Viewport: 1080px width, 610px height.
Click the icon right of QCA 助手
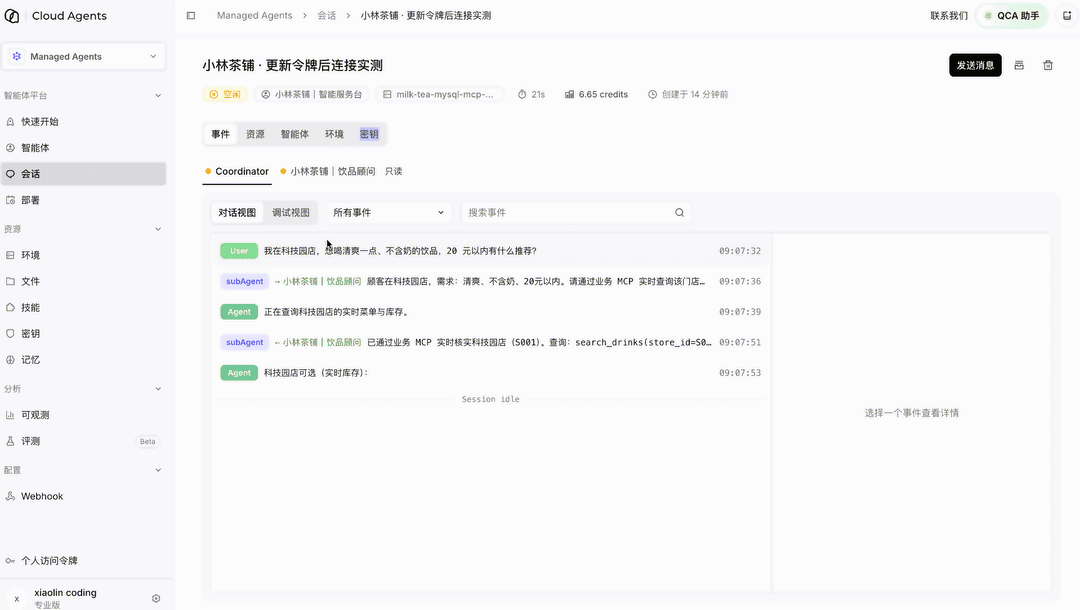click(1067, 15)
